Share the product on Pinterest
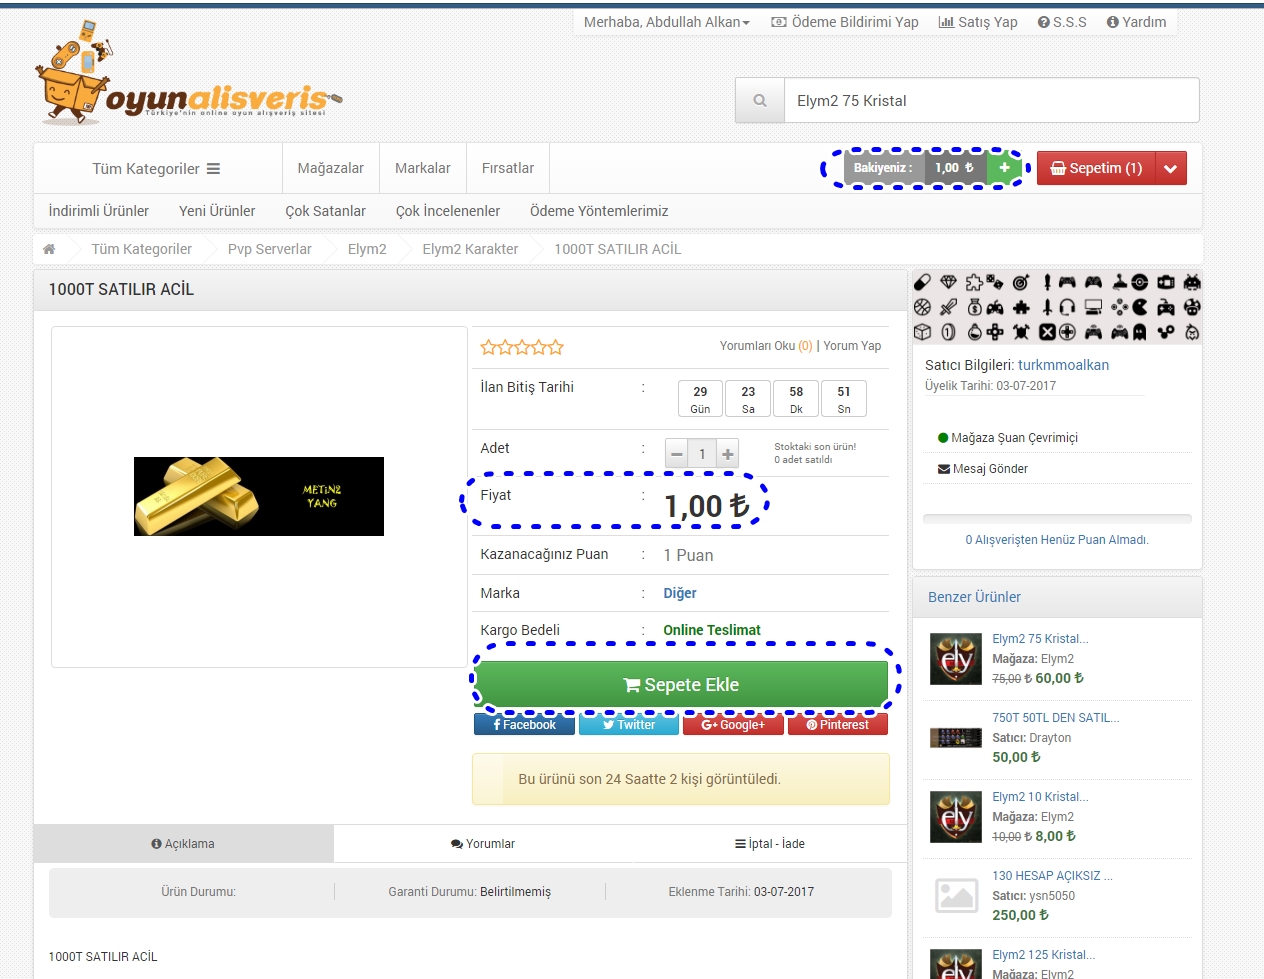The height and width of the screenshot is (979, 1264). pyautogui.click(x=838, y=725)
